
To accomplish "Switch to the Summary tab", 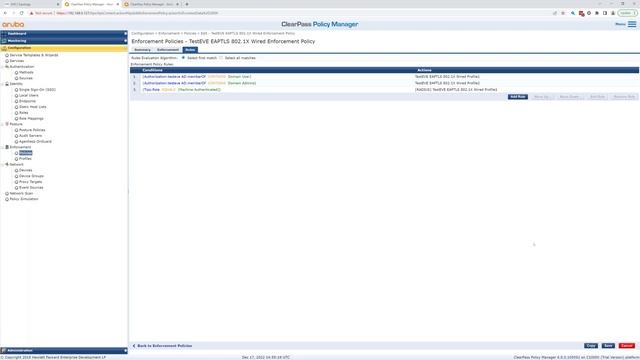I will [x=142, y=50].
